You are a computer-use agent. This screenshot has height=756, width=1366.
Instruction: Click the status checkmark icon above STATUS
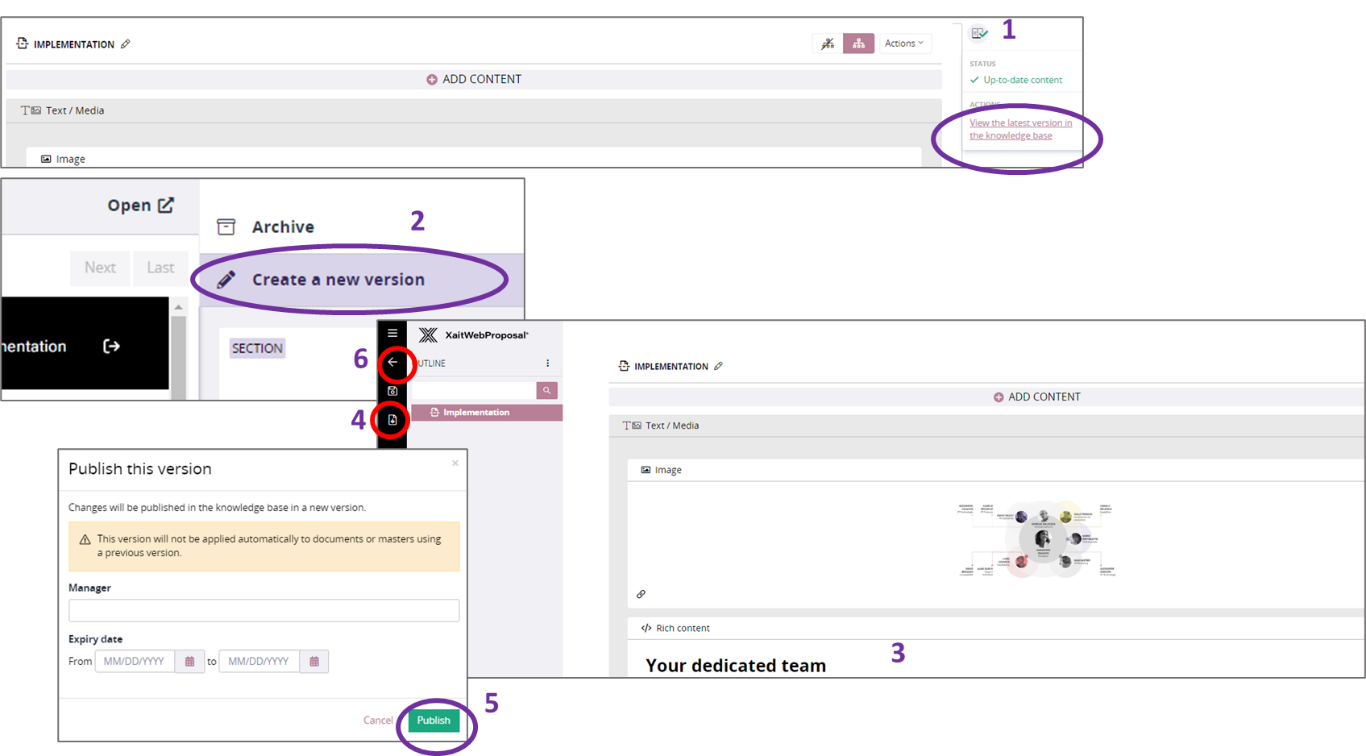click(x=979, y=34)
